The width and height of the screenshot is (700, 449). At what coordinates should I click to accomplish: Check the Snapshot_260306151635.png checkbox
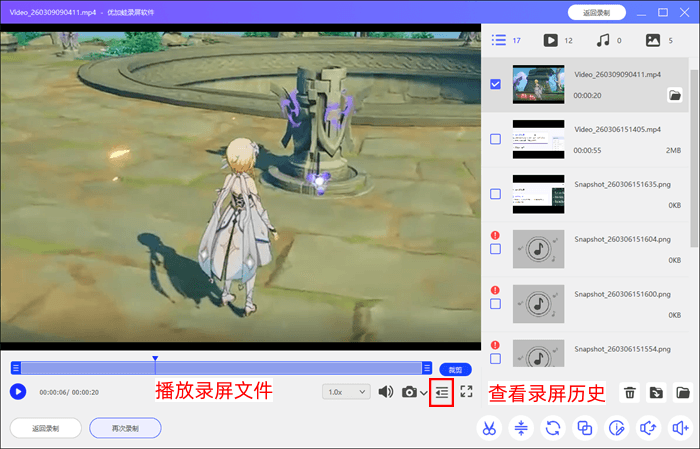click(x=495, y=194)
